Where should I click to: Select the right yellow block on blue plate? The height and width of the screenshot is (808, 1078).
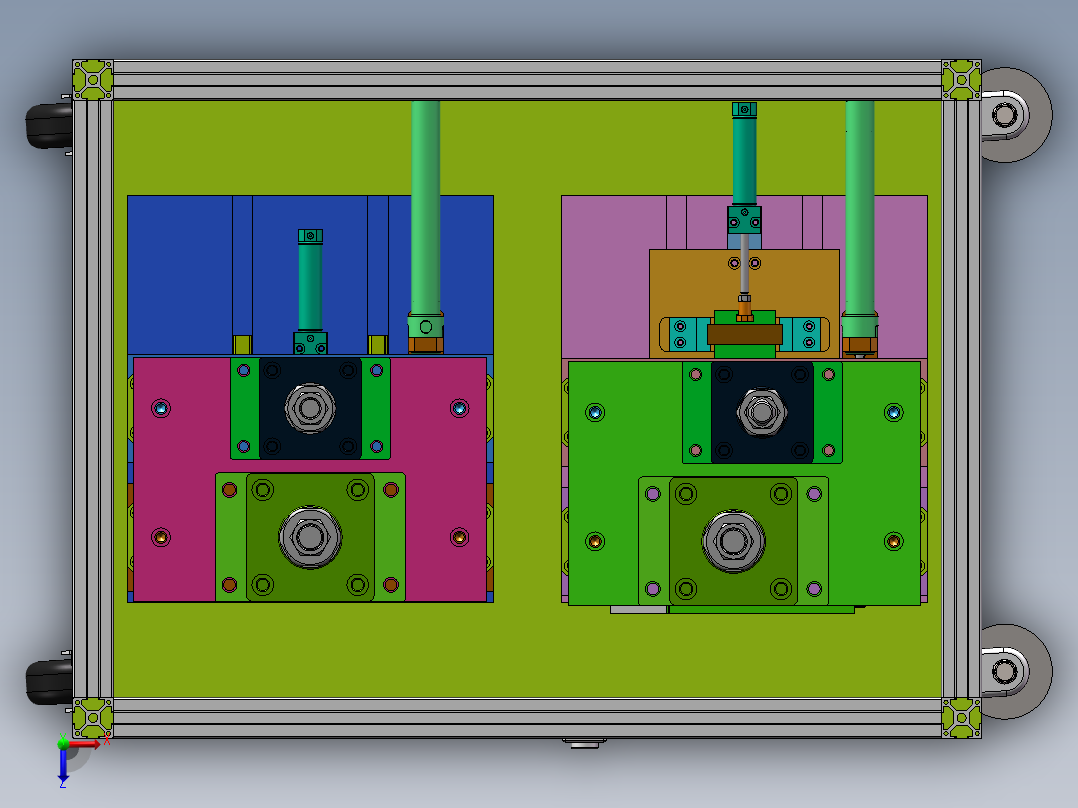pyautogui.click(x=377, y=345)
